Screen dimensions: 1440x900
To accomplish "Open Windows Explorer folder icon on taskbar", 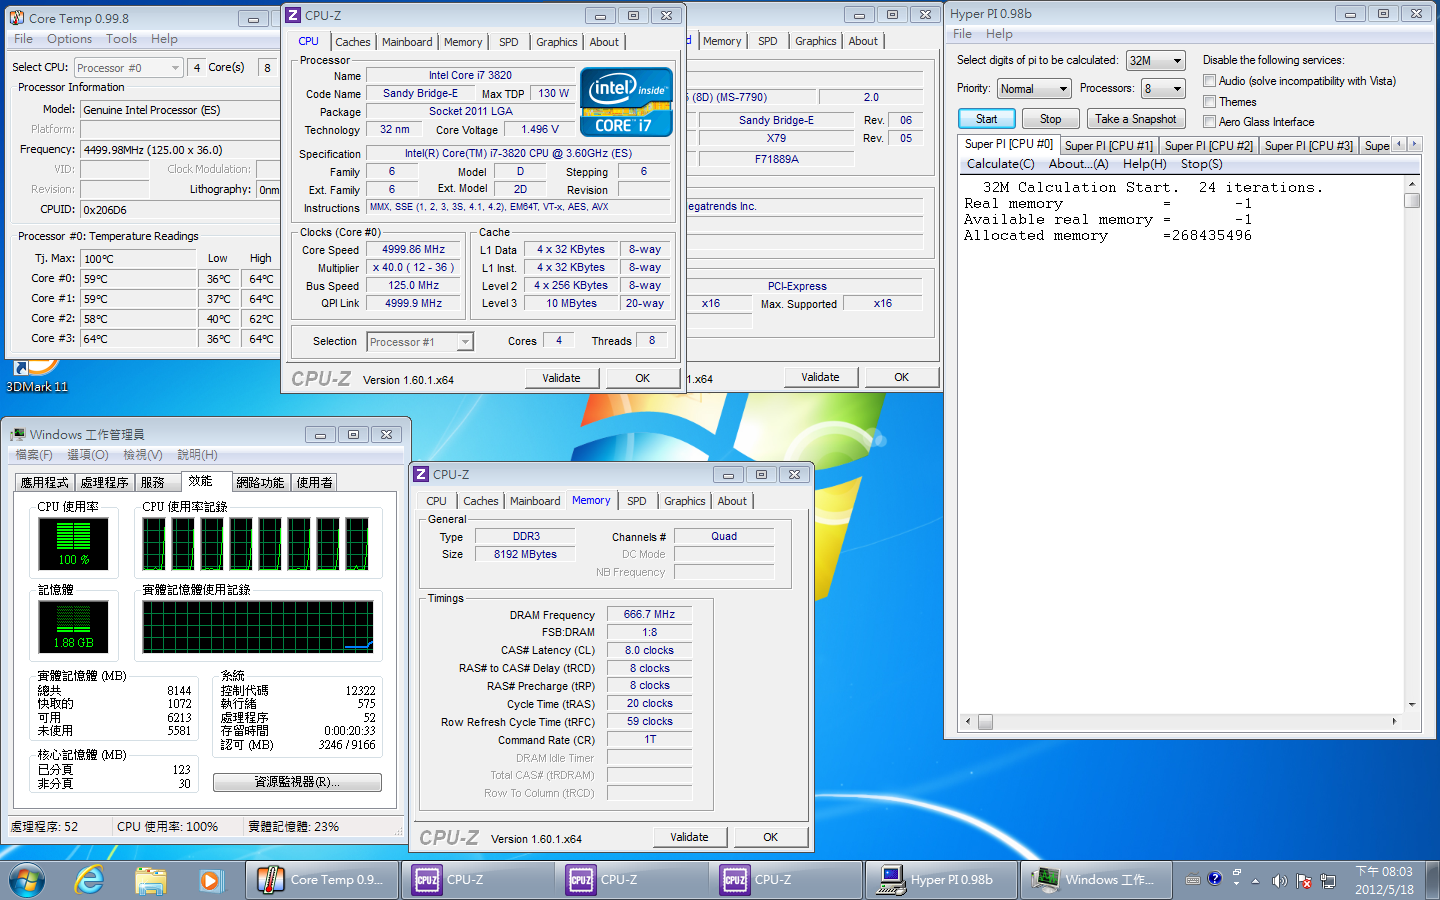I will pos(150,880).
